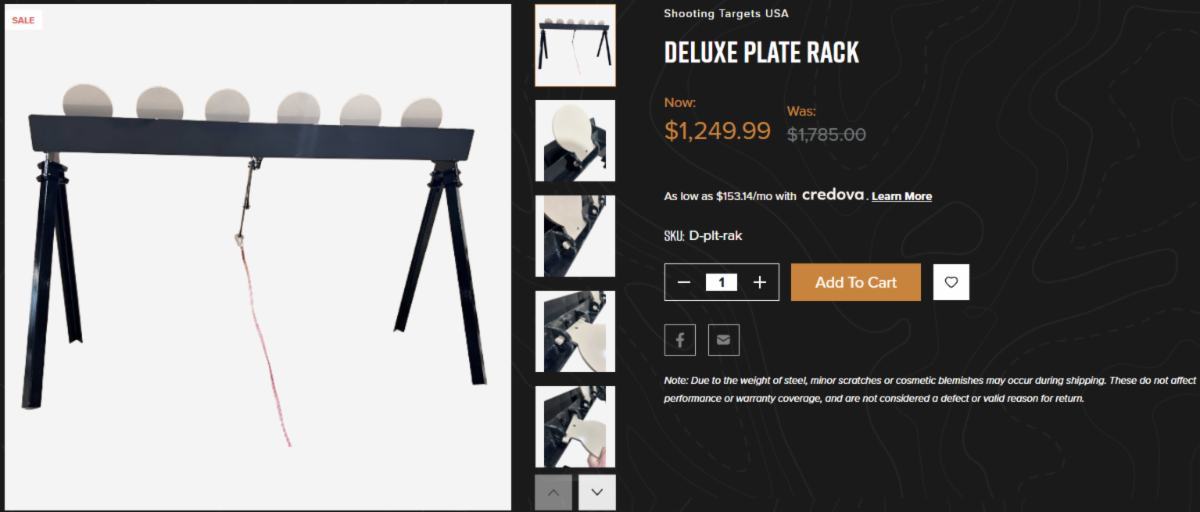Increase quantity with plus button
Image resolution: width=1200 pixels, height=512 pixels.
pyautogui.click(x=760, y=283)
